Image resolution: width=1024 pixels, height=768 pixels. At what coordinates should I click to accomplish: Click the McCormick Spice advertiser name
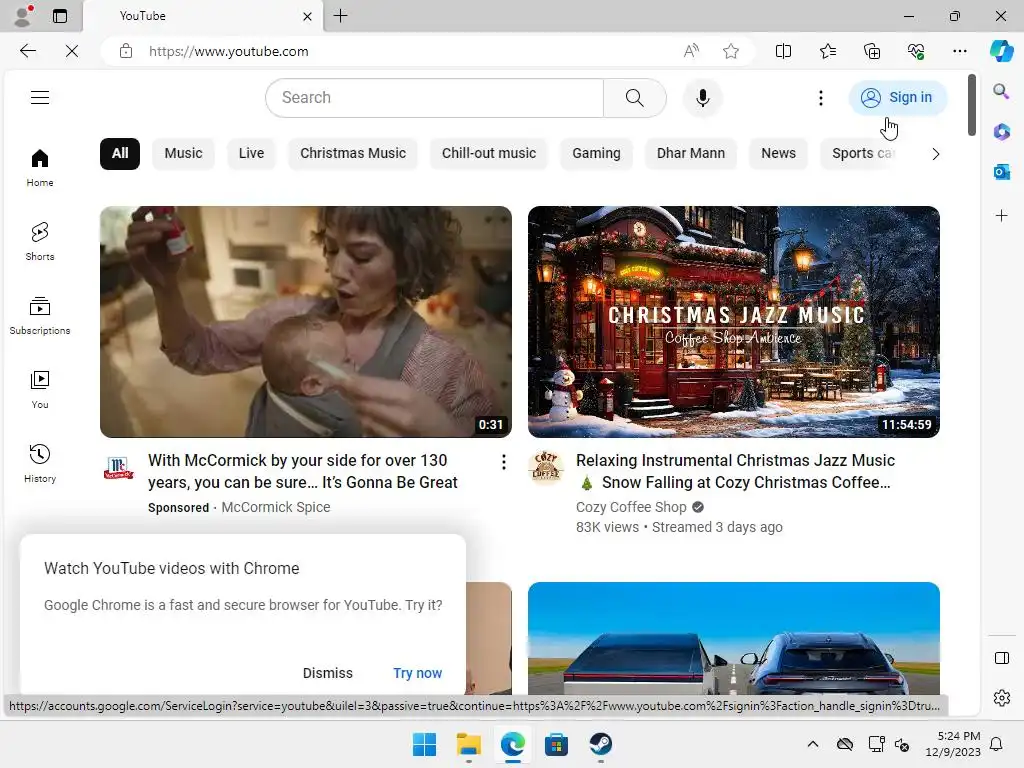tap(276, 507)
